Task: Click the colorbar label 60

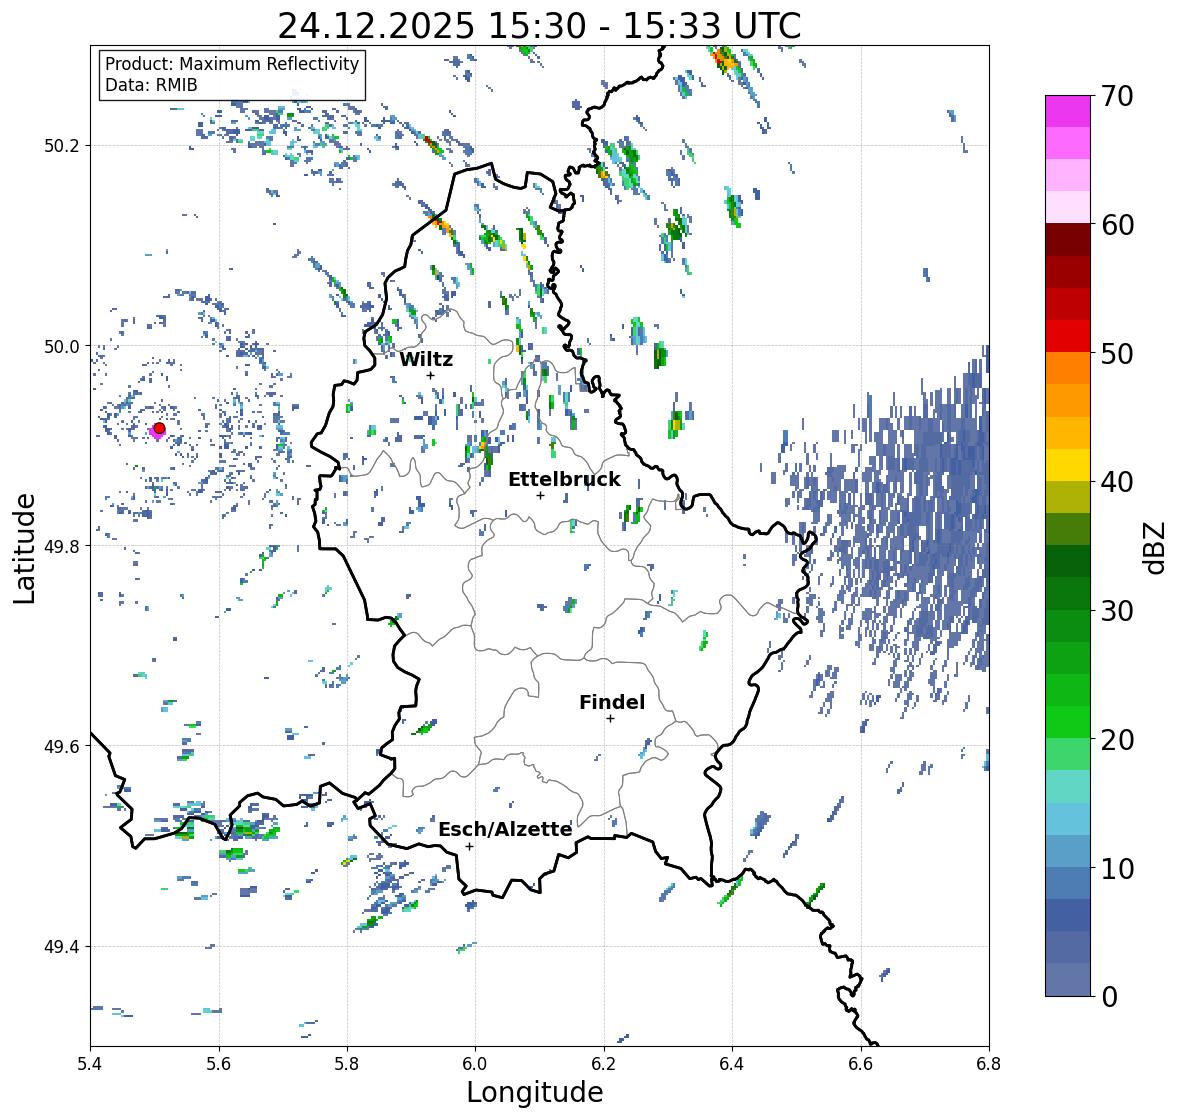Action: (x=1117, y=225)
